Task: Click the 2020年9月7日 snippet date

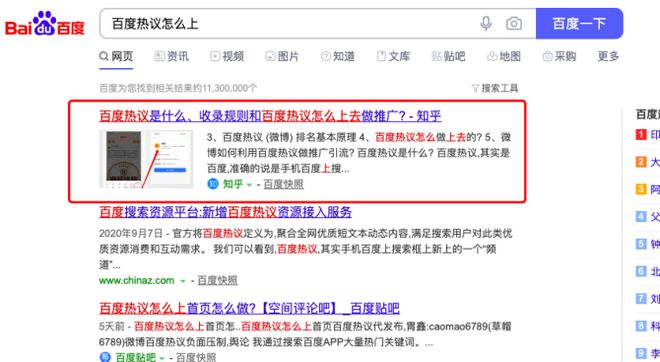Action: click(x=130, y=233)
